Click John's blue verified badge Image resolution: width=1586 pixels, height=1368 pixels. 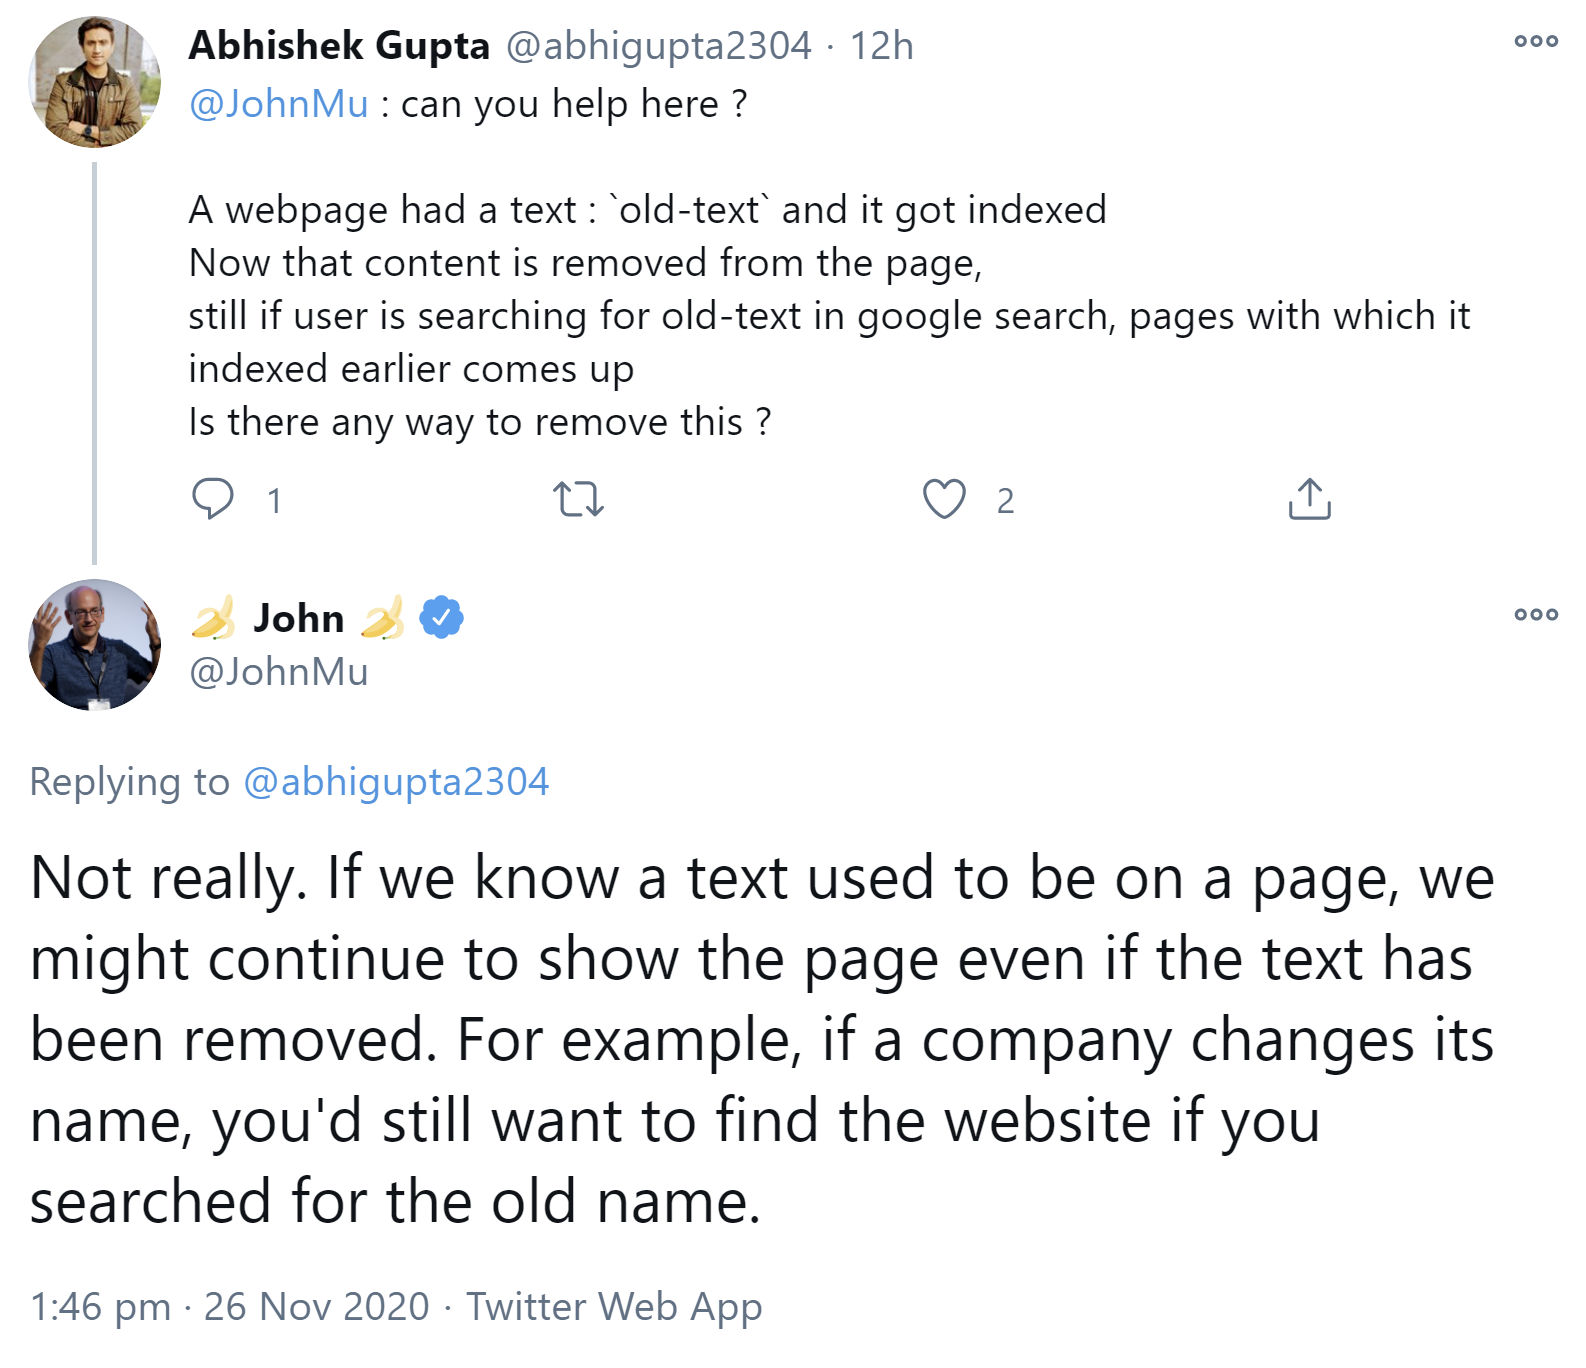click(x=441, y=617)
